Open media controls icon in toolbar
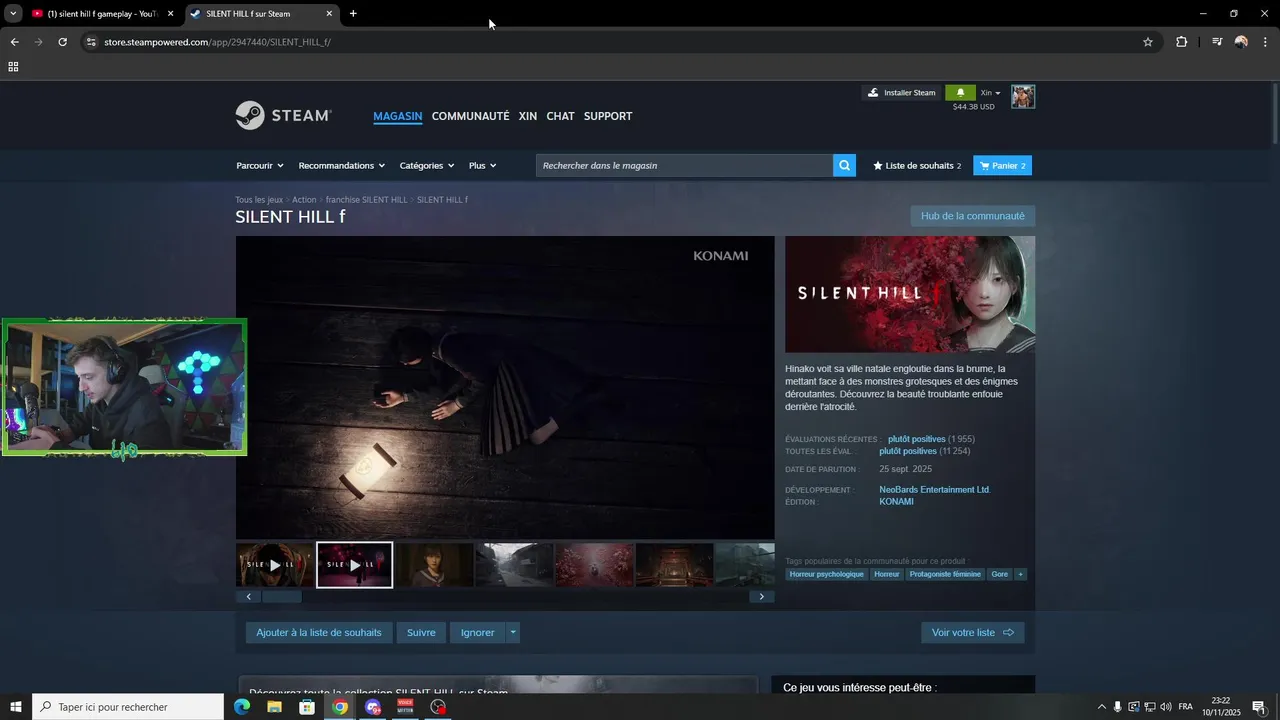This screenshot has height=720, width=1280. pos(1217,42)
